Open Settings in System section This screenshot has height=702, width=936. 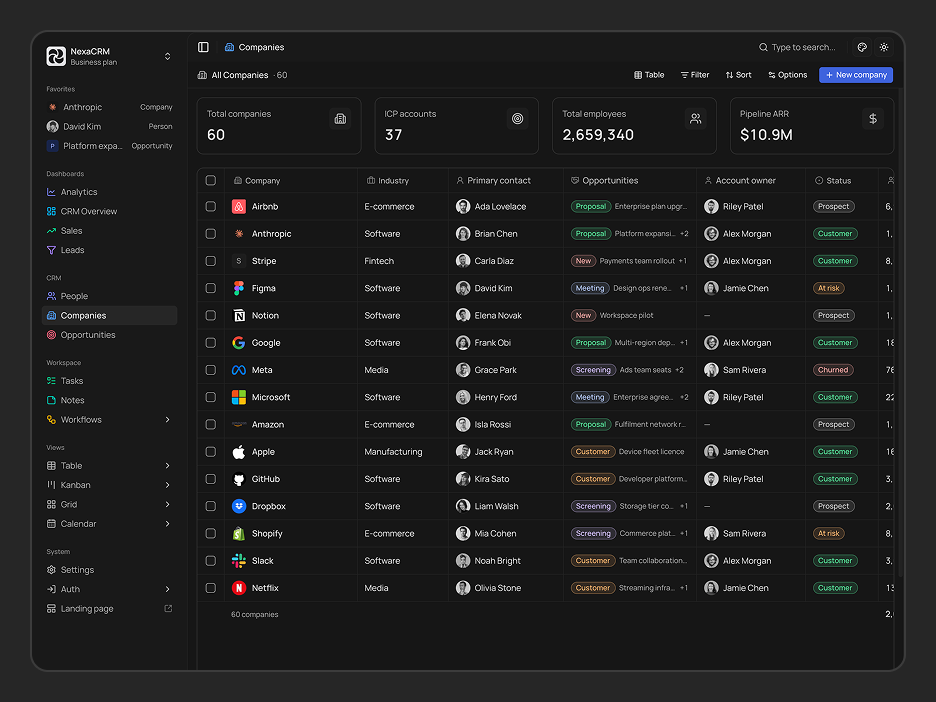click(109, 570)
